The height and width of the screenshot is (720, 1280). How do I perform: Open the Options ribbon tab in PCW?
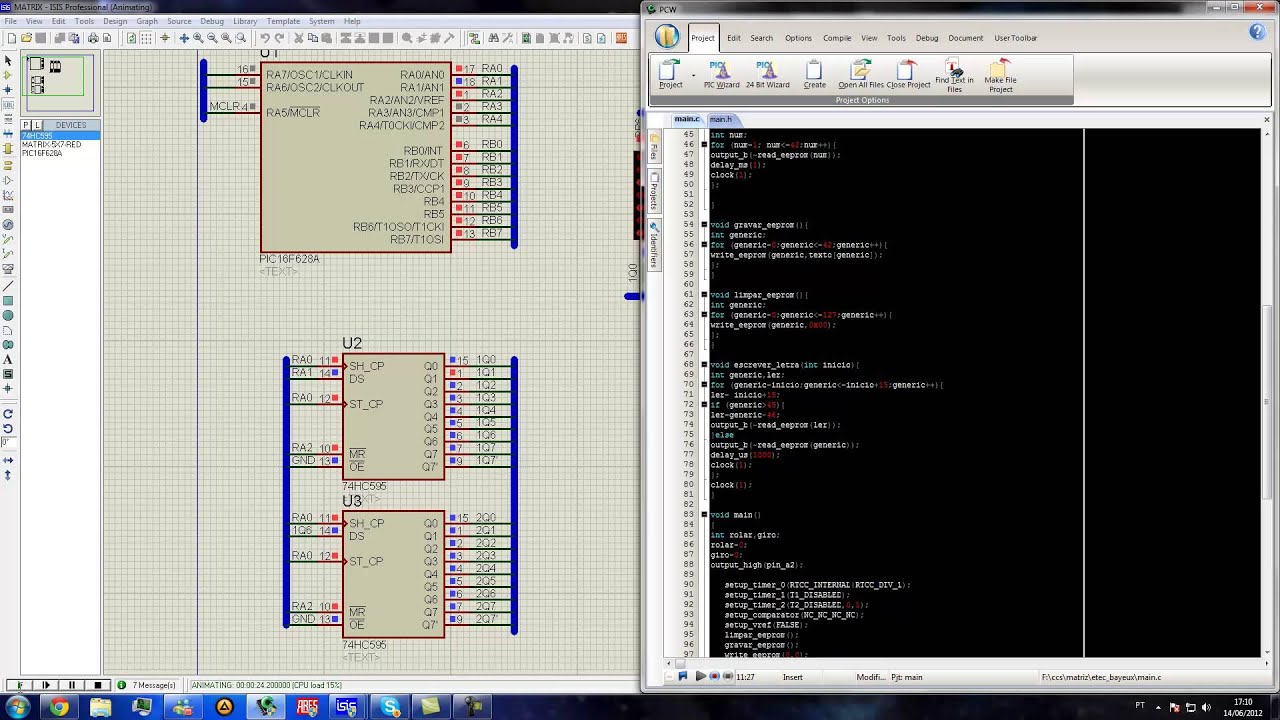[x=798, y=38]
